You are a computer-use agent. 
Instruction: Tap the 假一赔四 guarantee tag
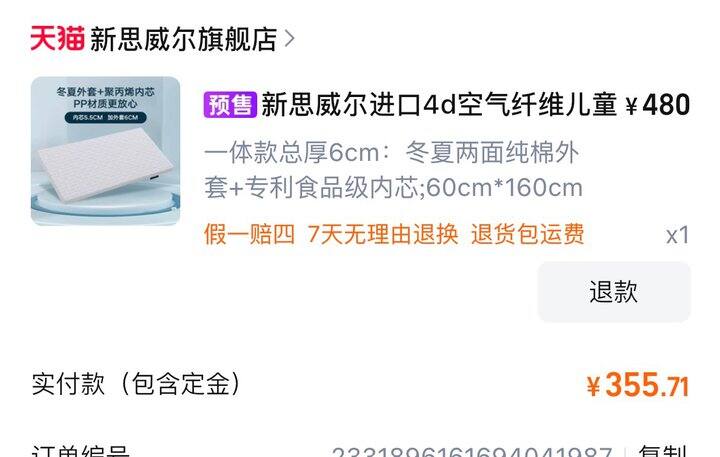[x=249, y=234]
